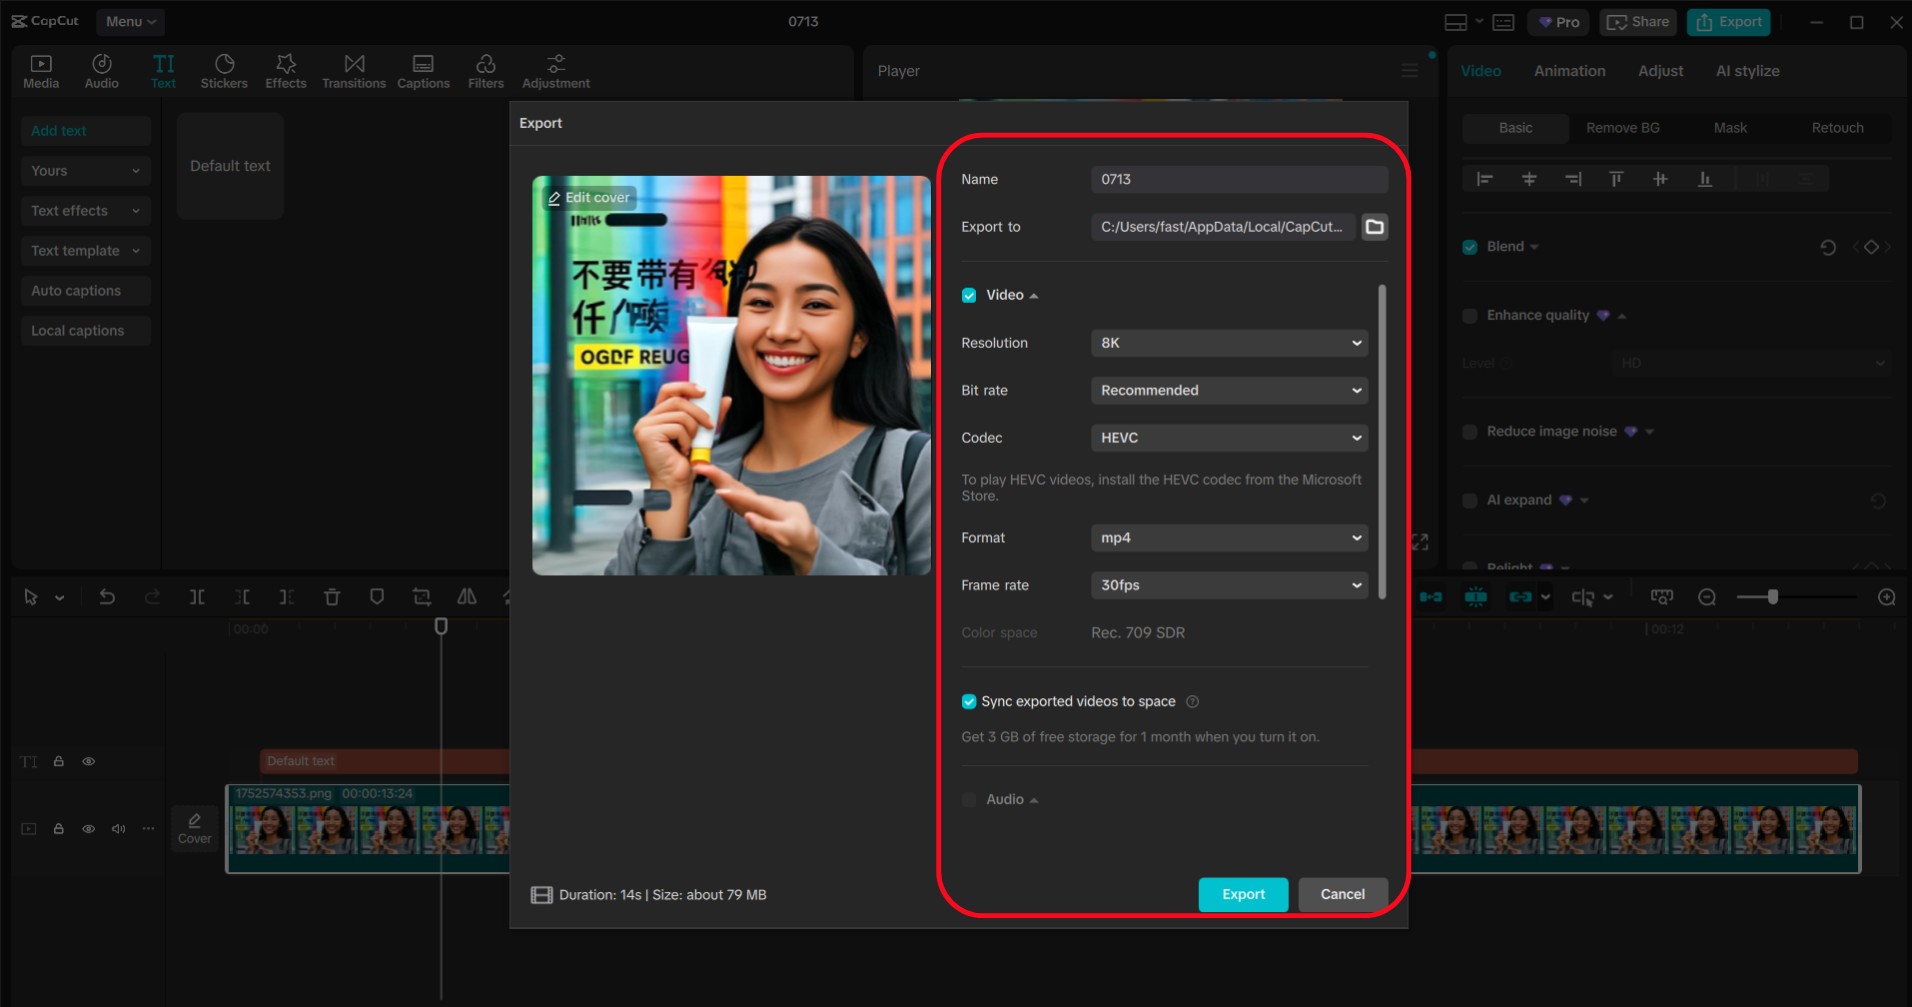Select the Mask sub-tab

tap(1730, 128)
